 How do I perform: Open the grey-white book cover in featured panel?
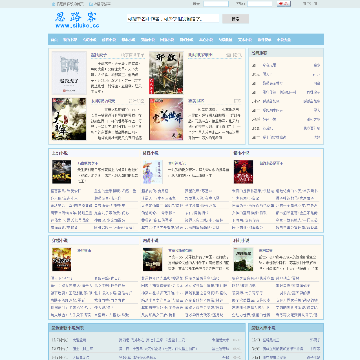pos(69,73)
